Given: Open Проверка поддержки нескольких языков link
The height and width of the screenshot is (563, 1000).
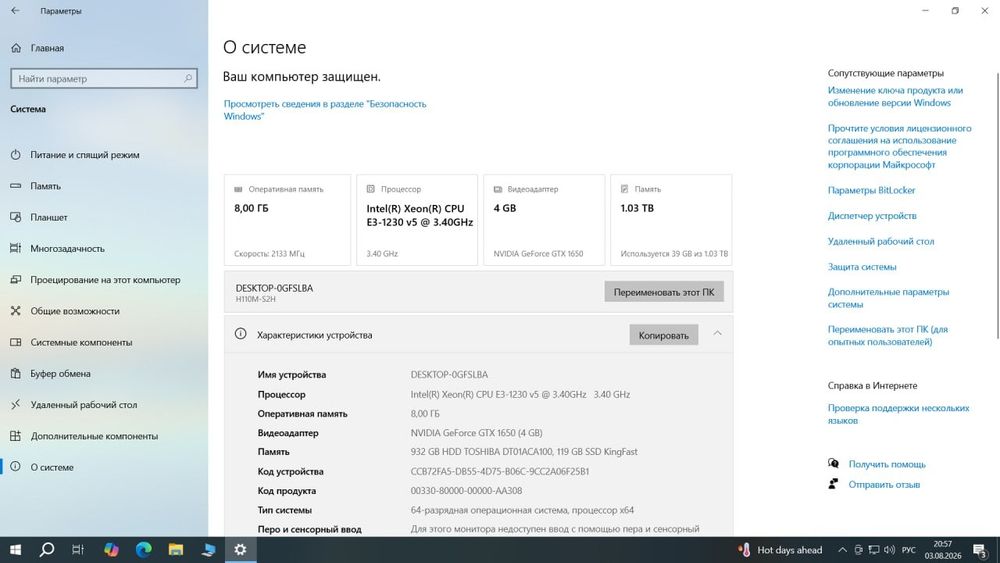Looking at the screenshot, I should [x=899, y=414].
